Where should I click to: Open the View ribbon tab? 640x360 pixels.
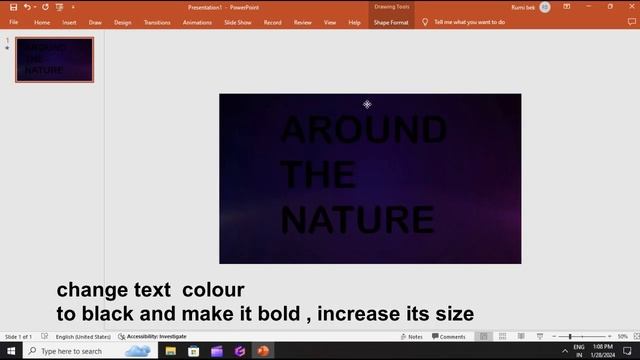click(x=330, y=22)
